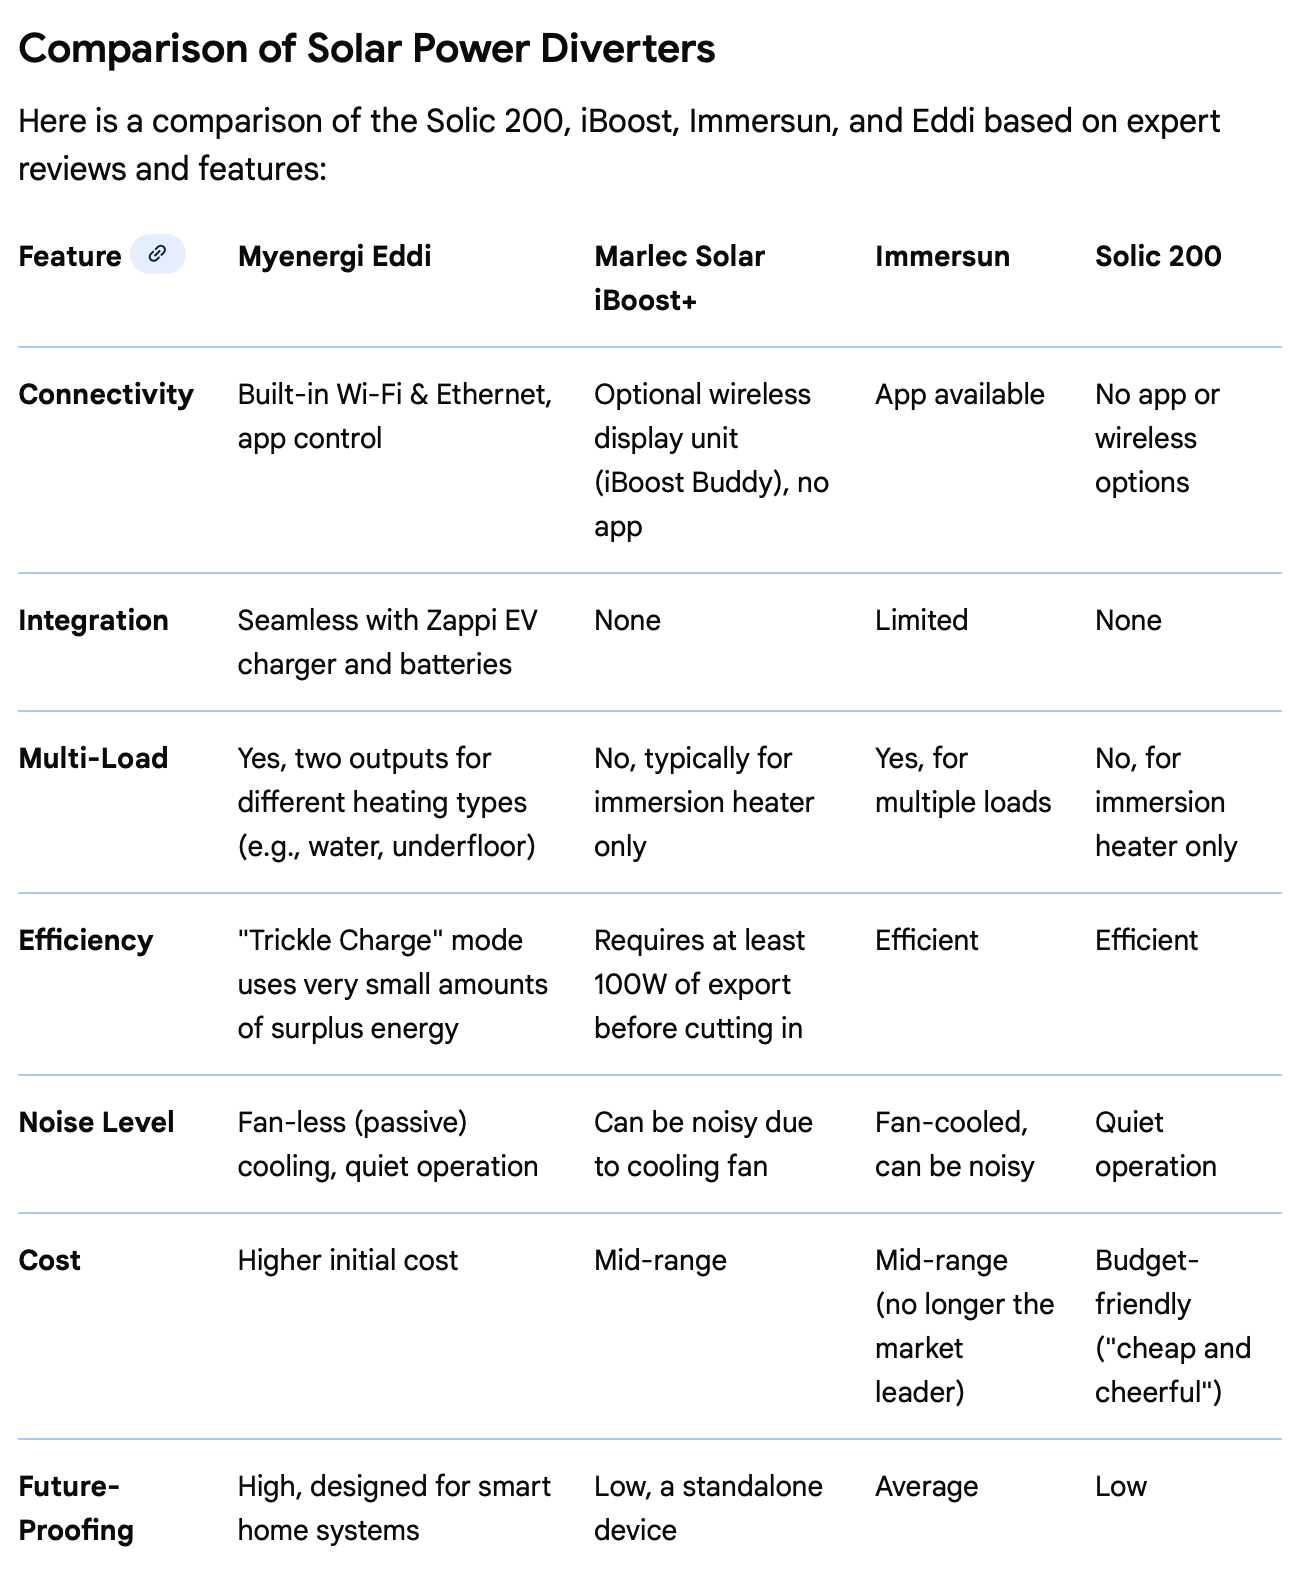
Task: Select the Integration row label
Action: click(93, 620)
